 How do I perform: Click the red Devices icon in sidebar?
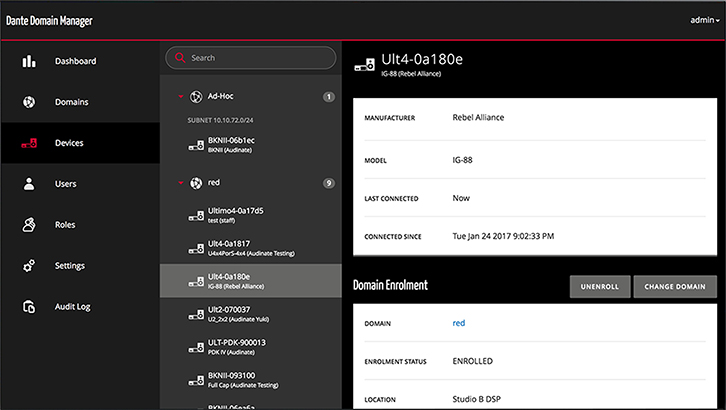29,143
